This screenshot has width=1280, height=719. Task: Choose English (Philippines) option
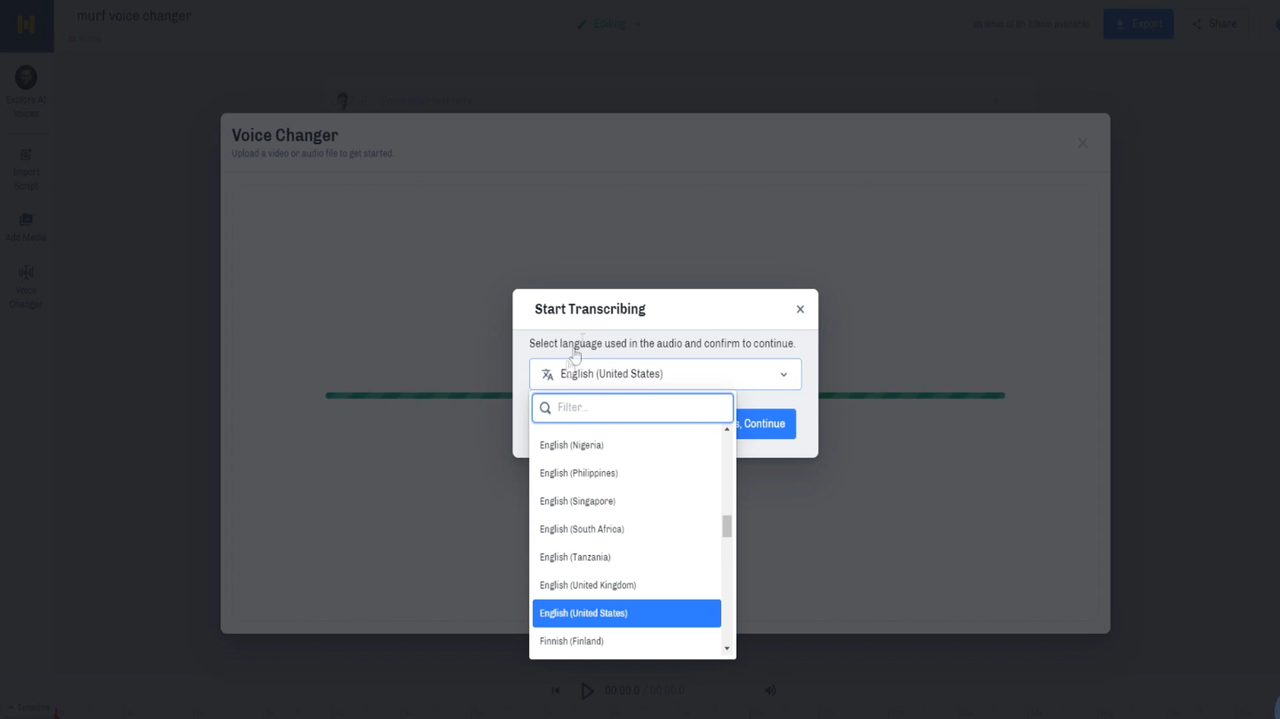point(626,473)
